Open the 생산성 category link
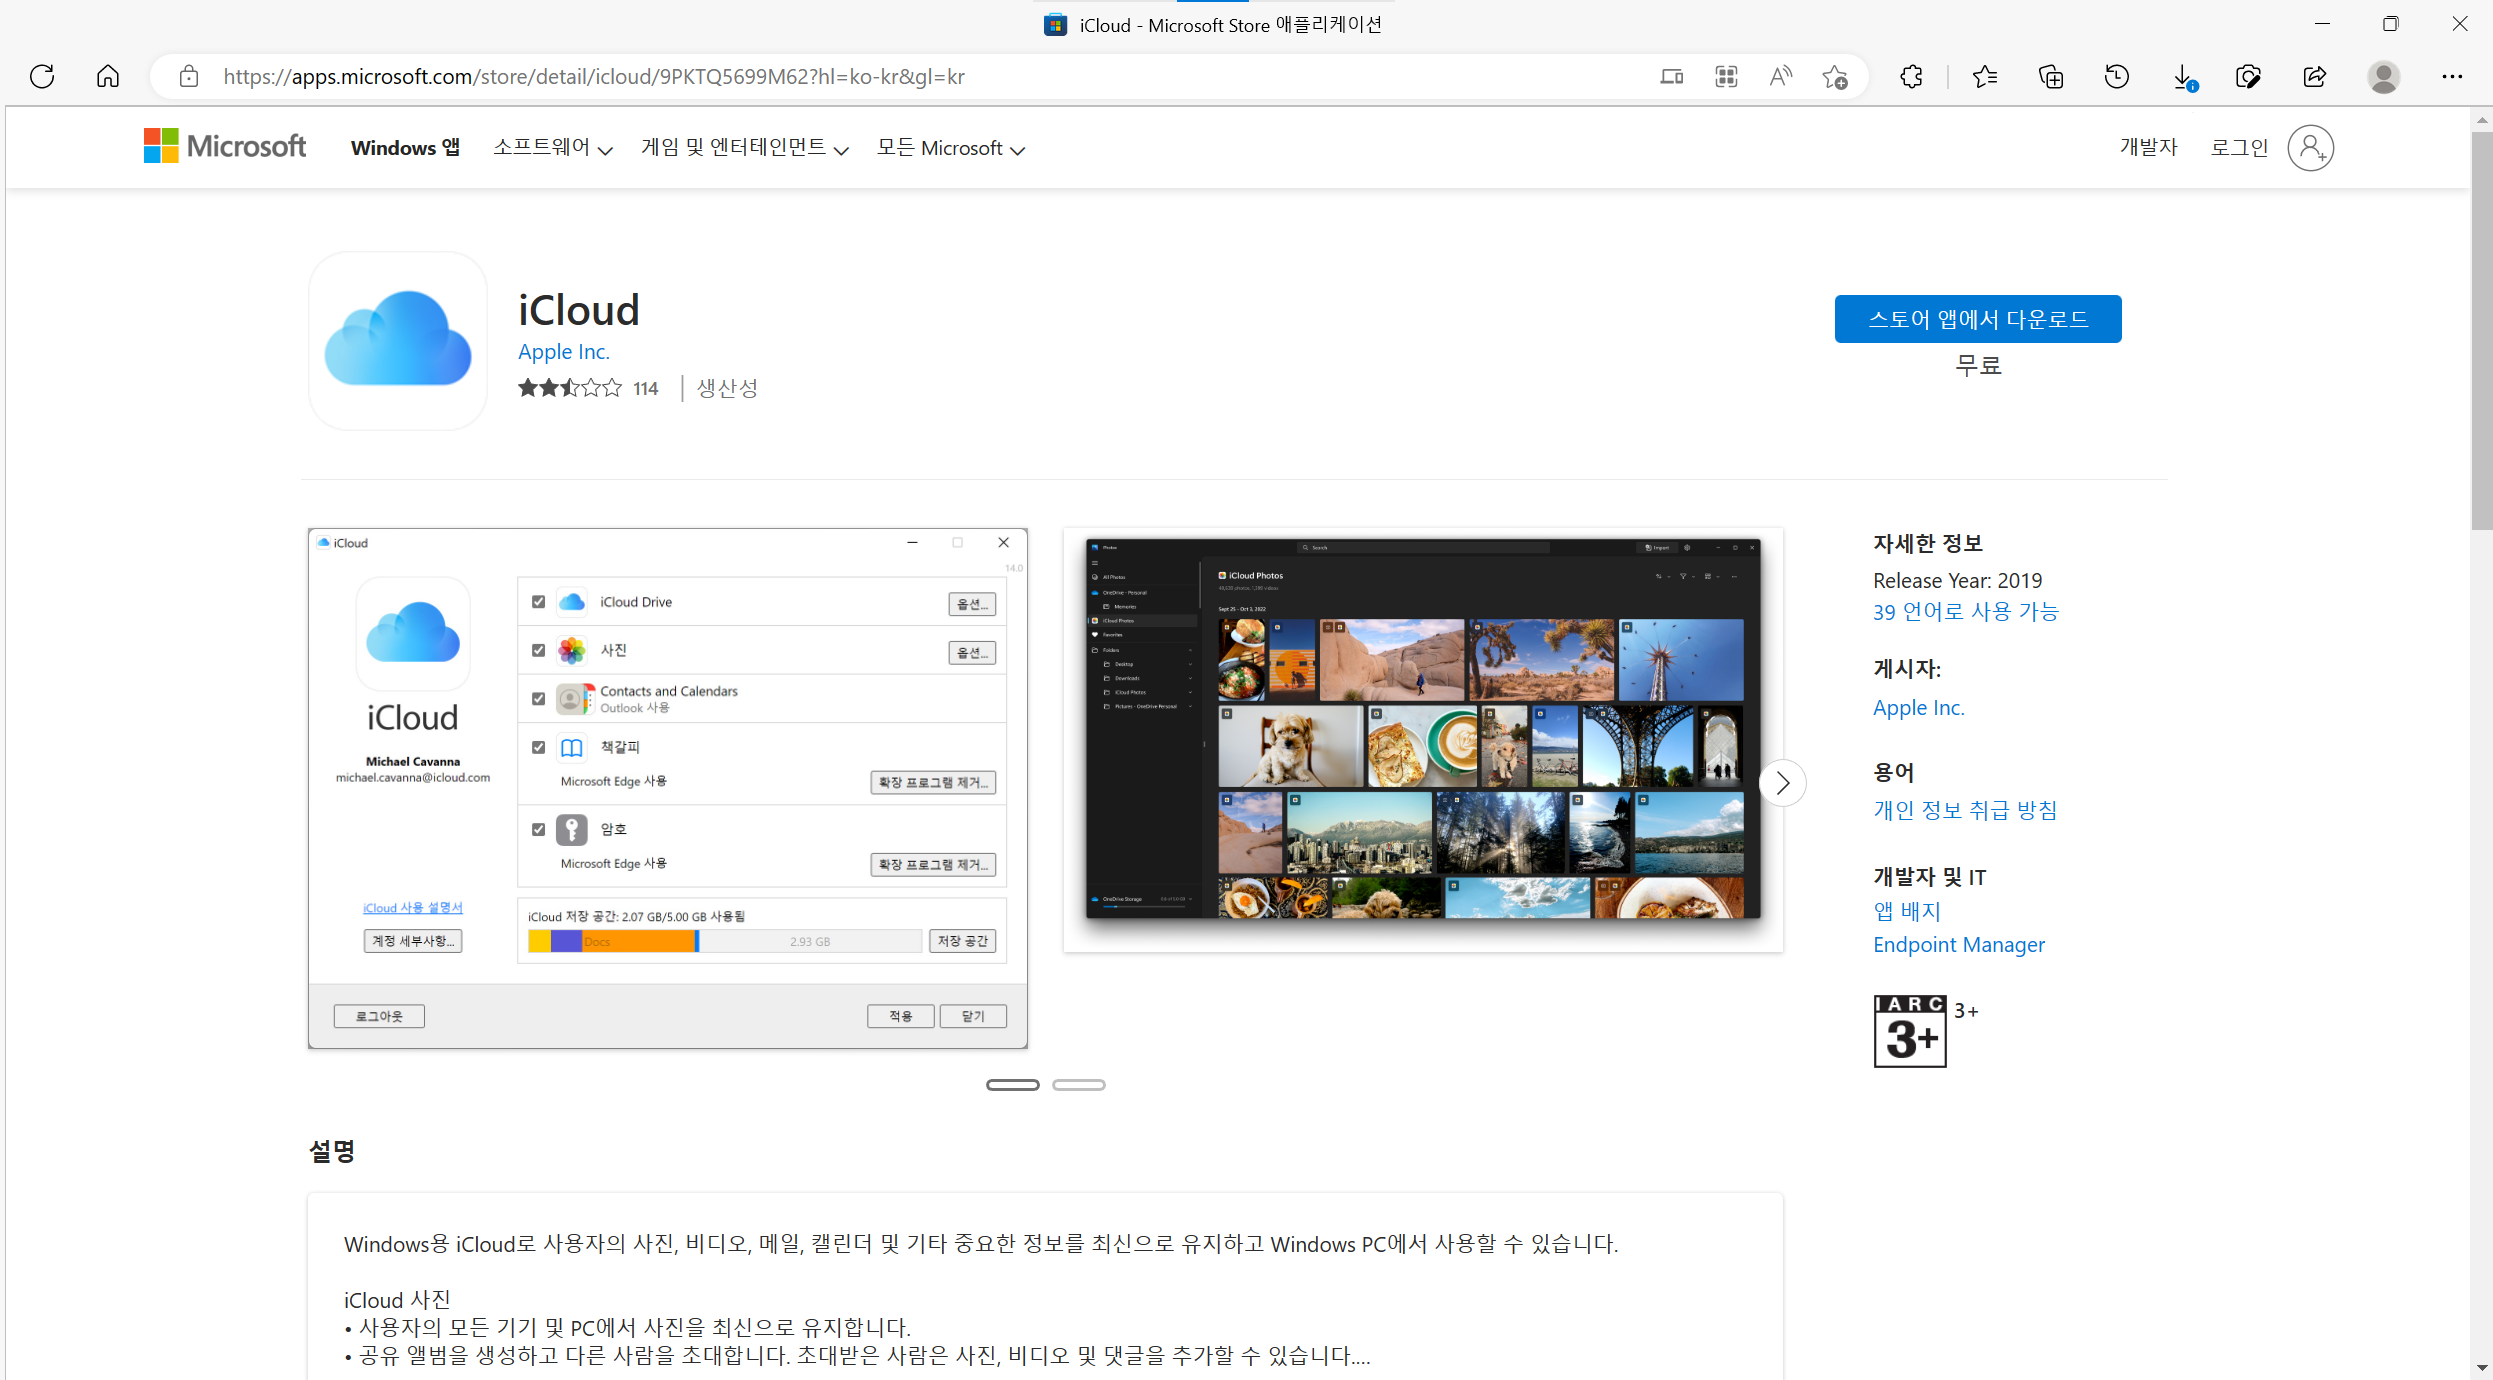Image resolution: width=2493 pixels, height=1380 pixels. coord(727,388)
